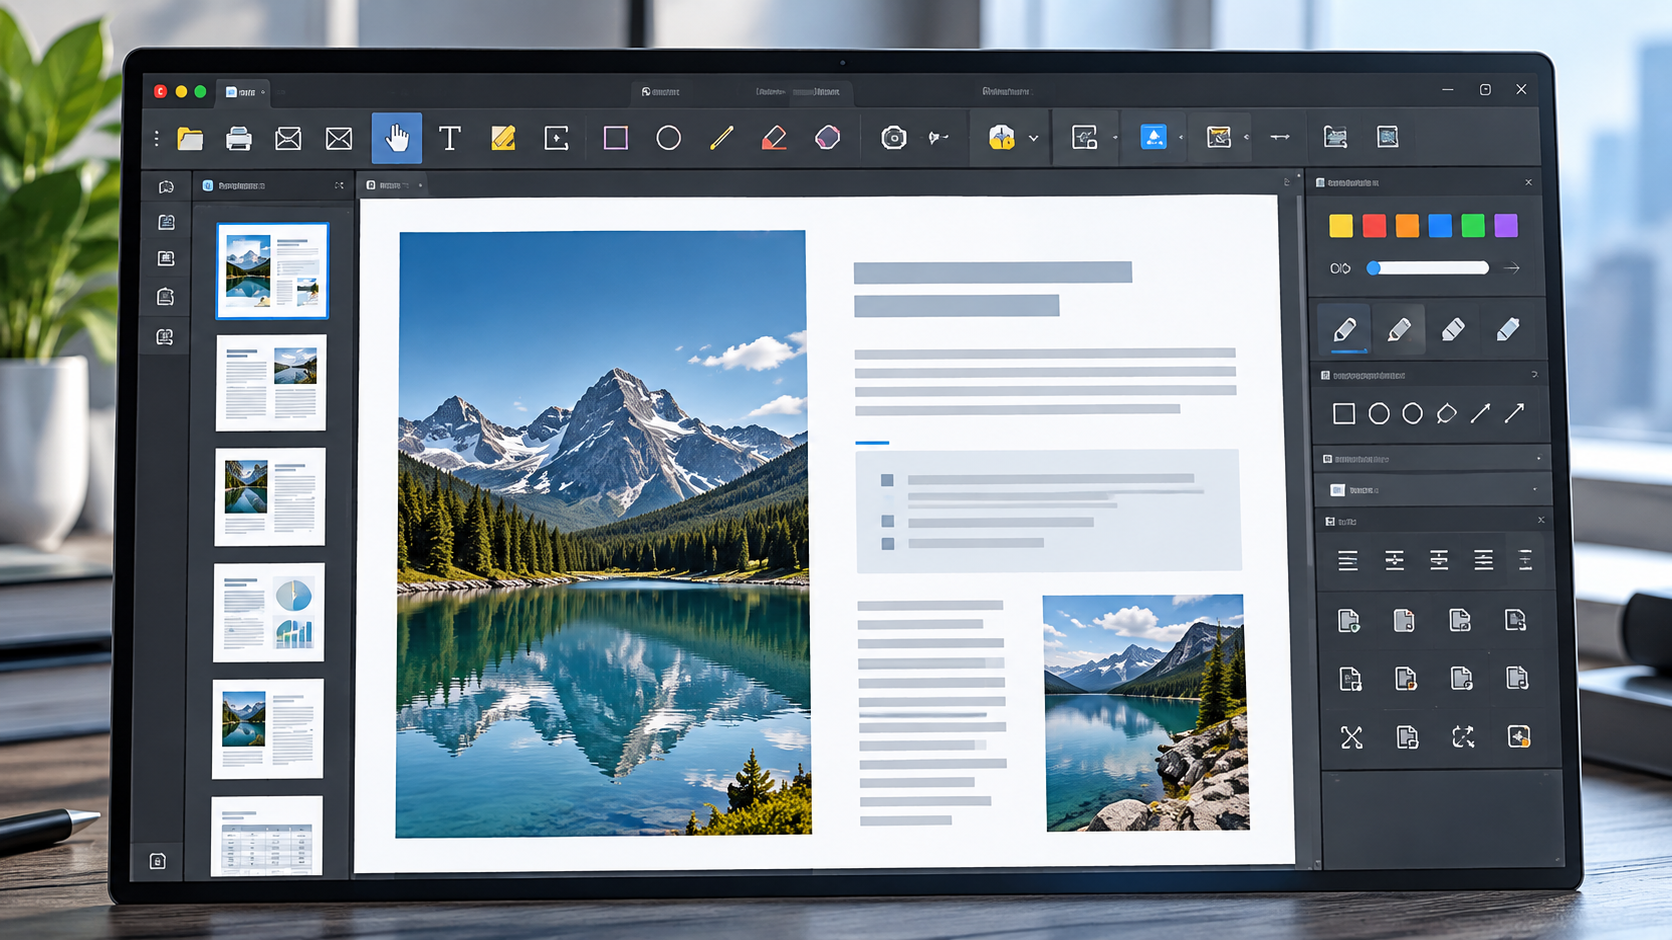Select the polygon shape in the shapes panel
The width and height of the screenshot is (1672, 940).
click(1446, 413)
